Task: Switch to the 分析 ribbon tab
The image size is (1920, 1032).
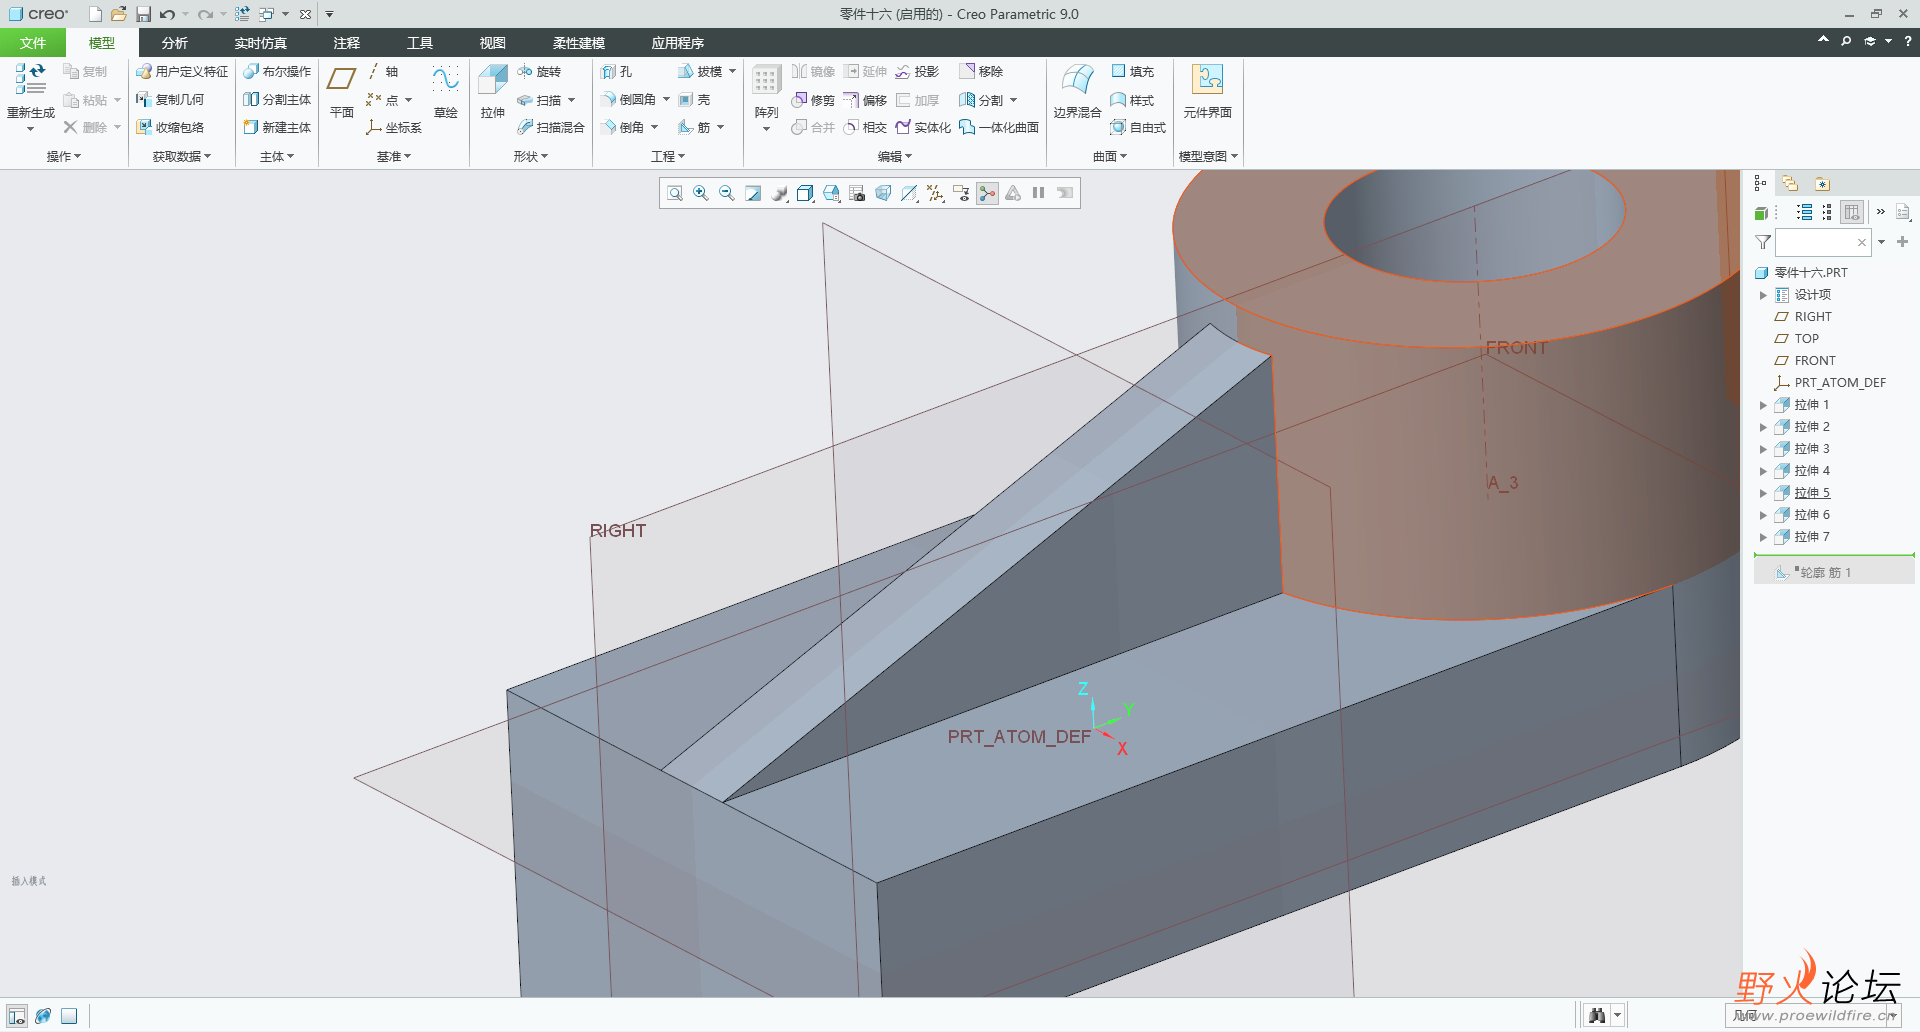Action: point(174,43)
